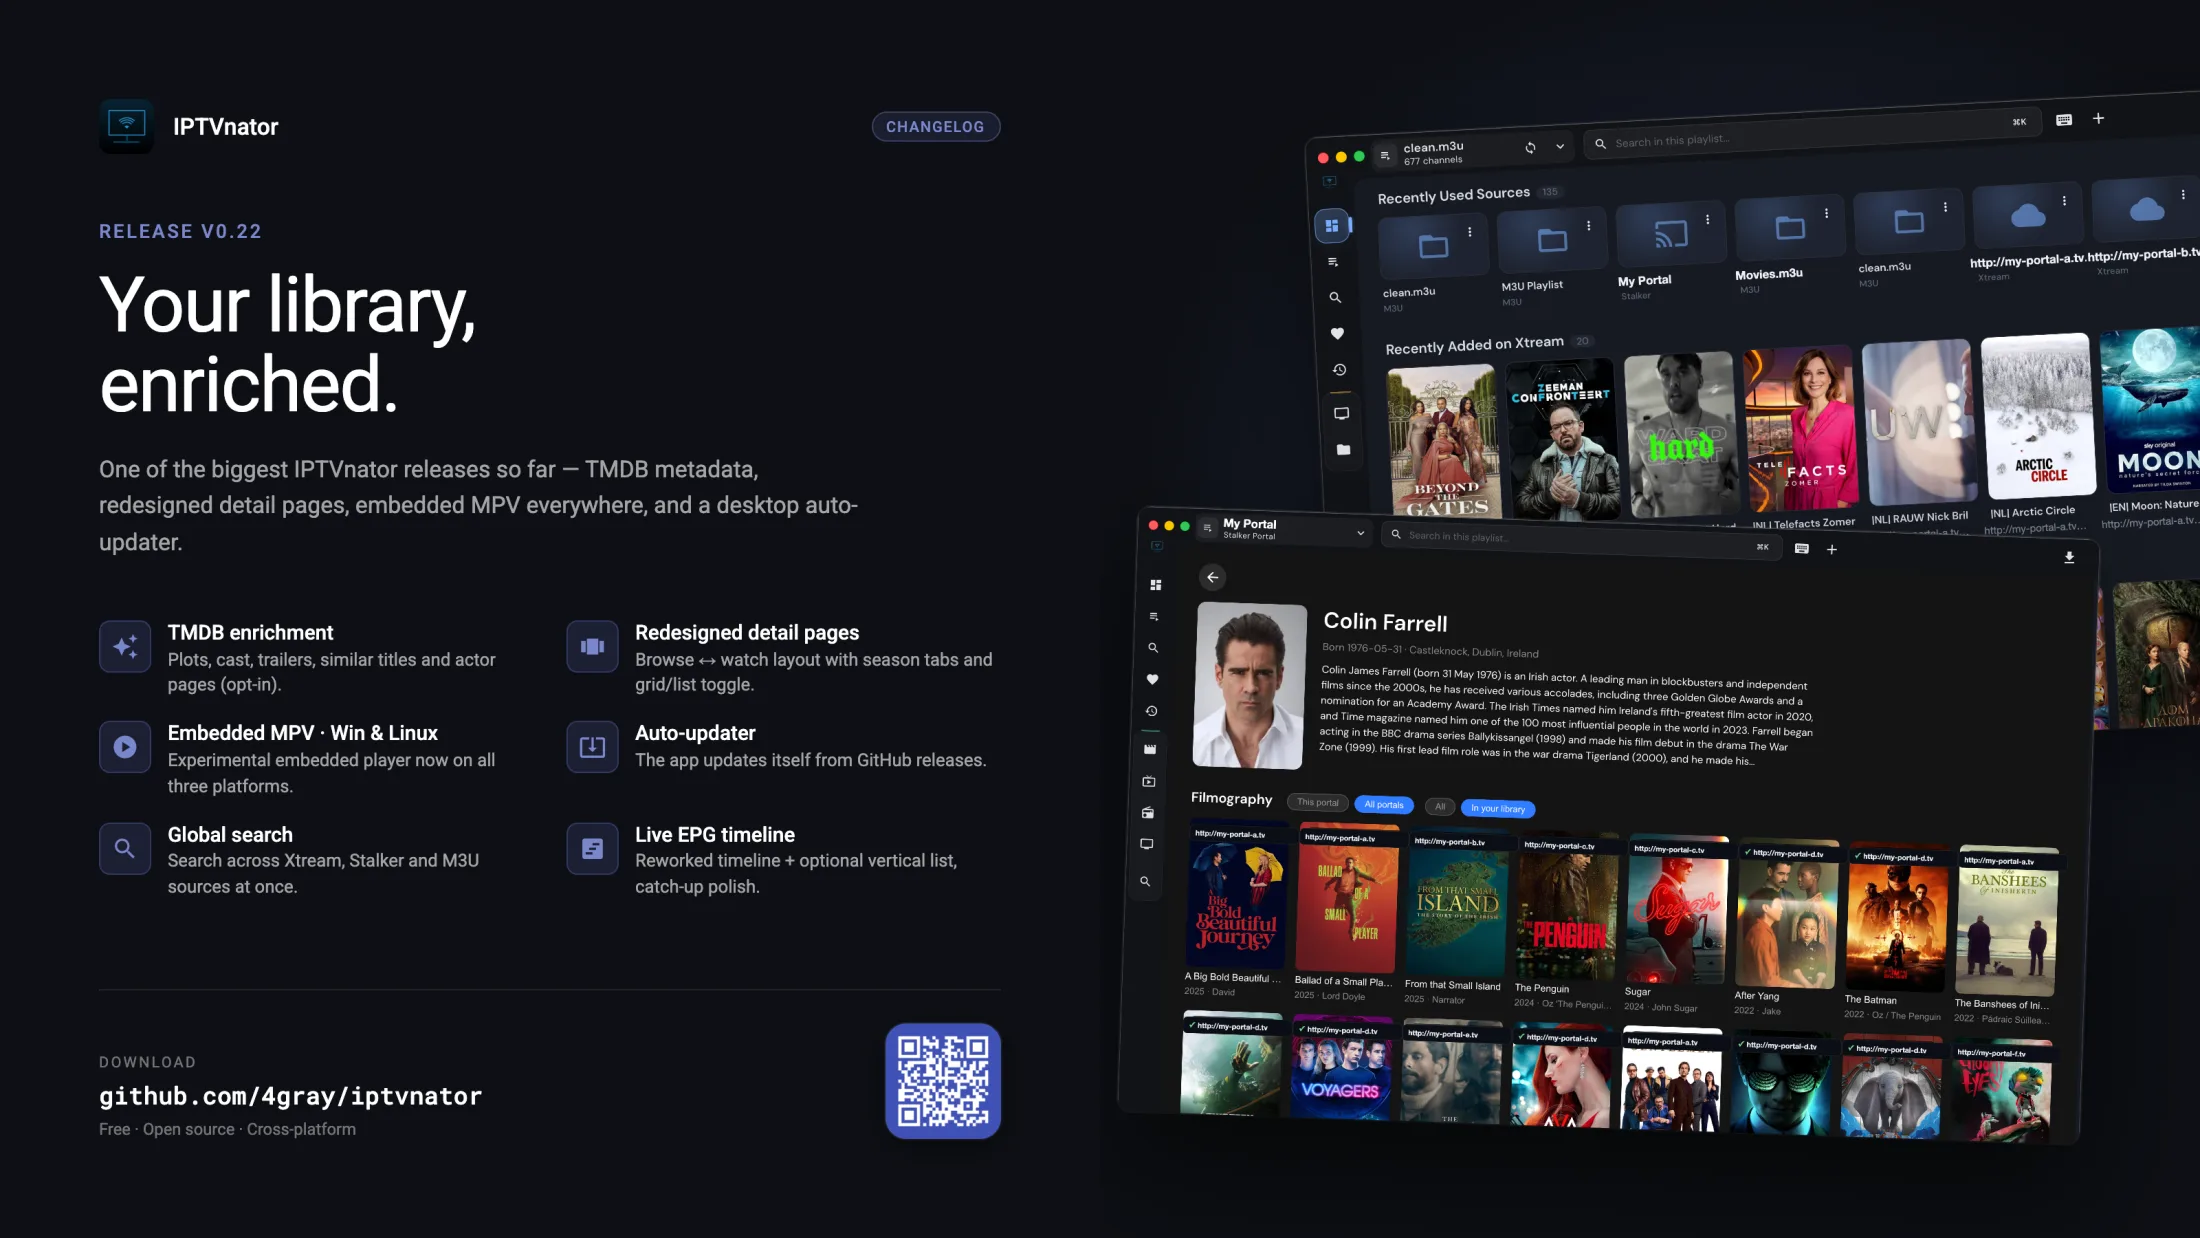
Task: Refresh the clean.m3u playlist
Action: [x=1530, y=148]
